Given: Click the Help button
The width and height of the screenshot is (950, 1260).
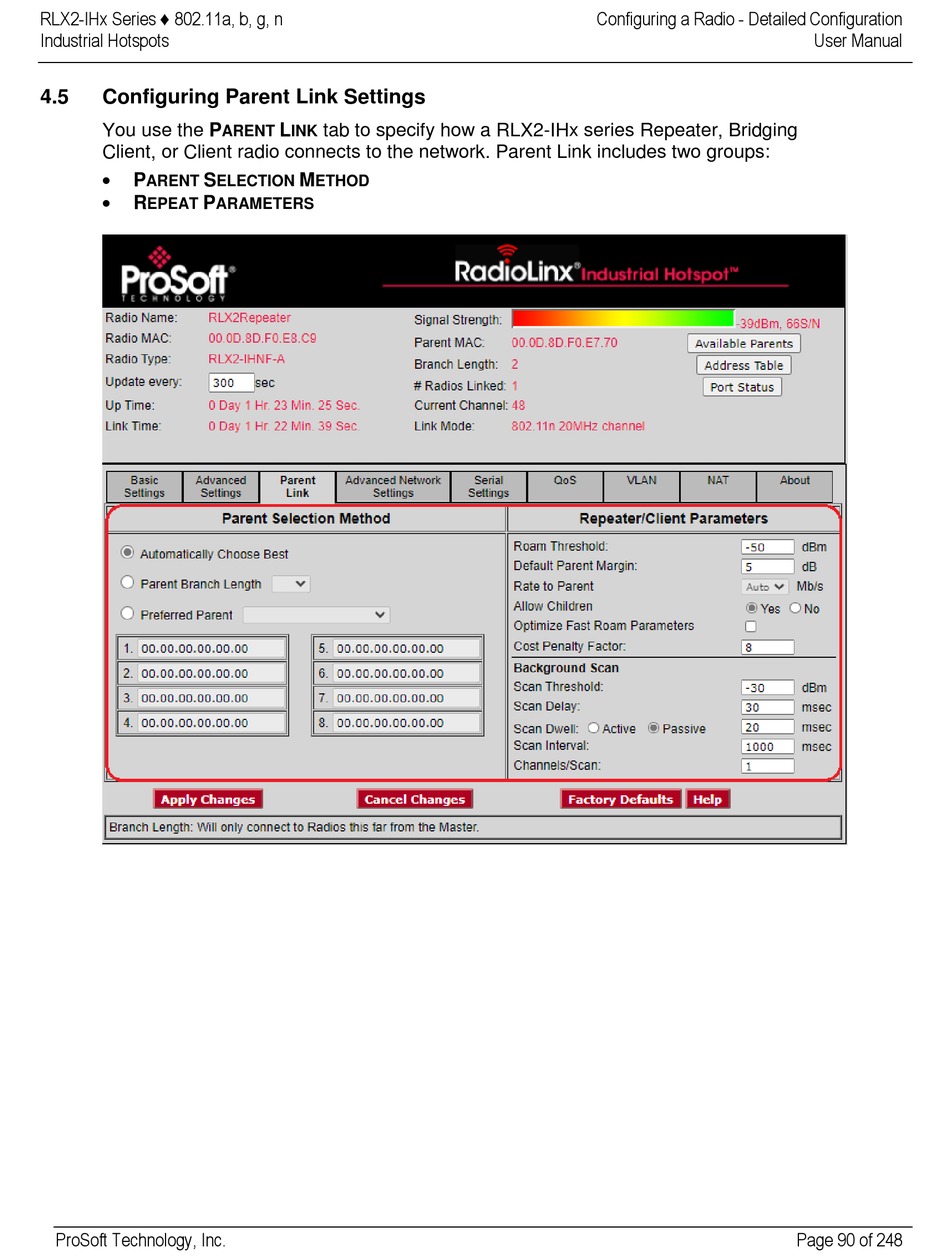Looking at the screenshot, I should click(x=708, y=799).
